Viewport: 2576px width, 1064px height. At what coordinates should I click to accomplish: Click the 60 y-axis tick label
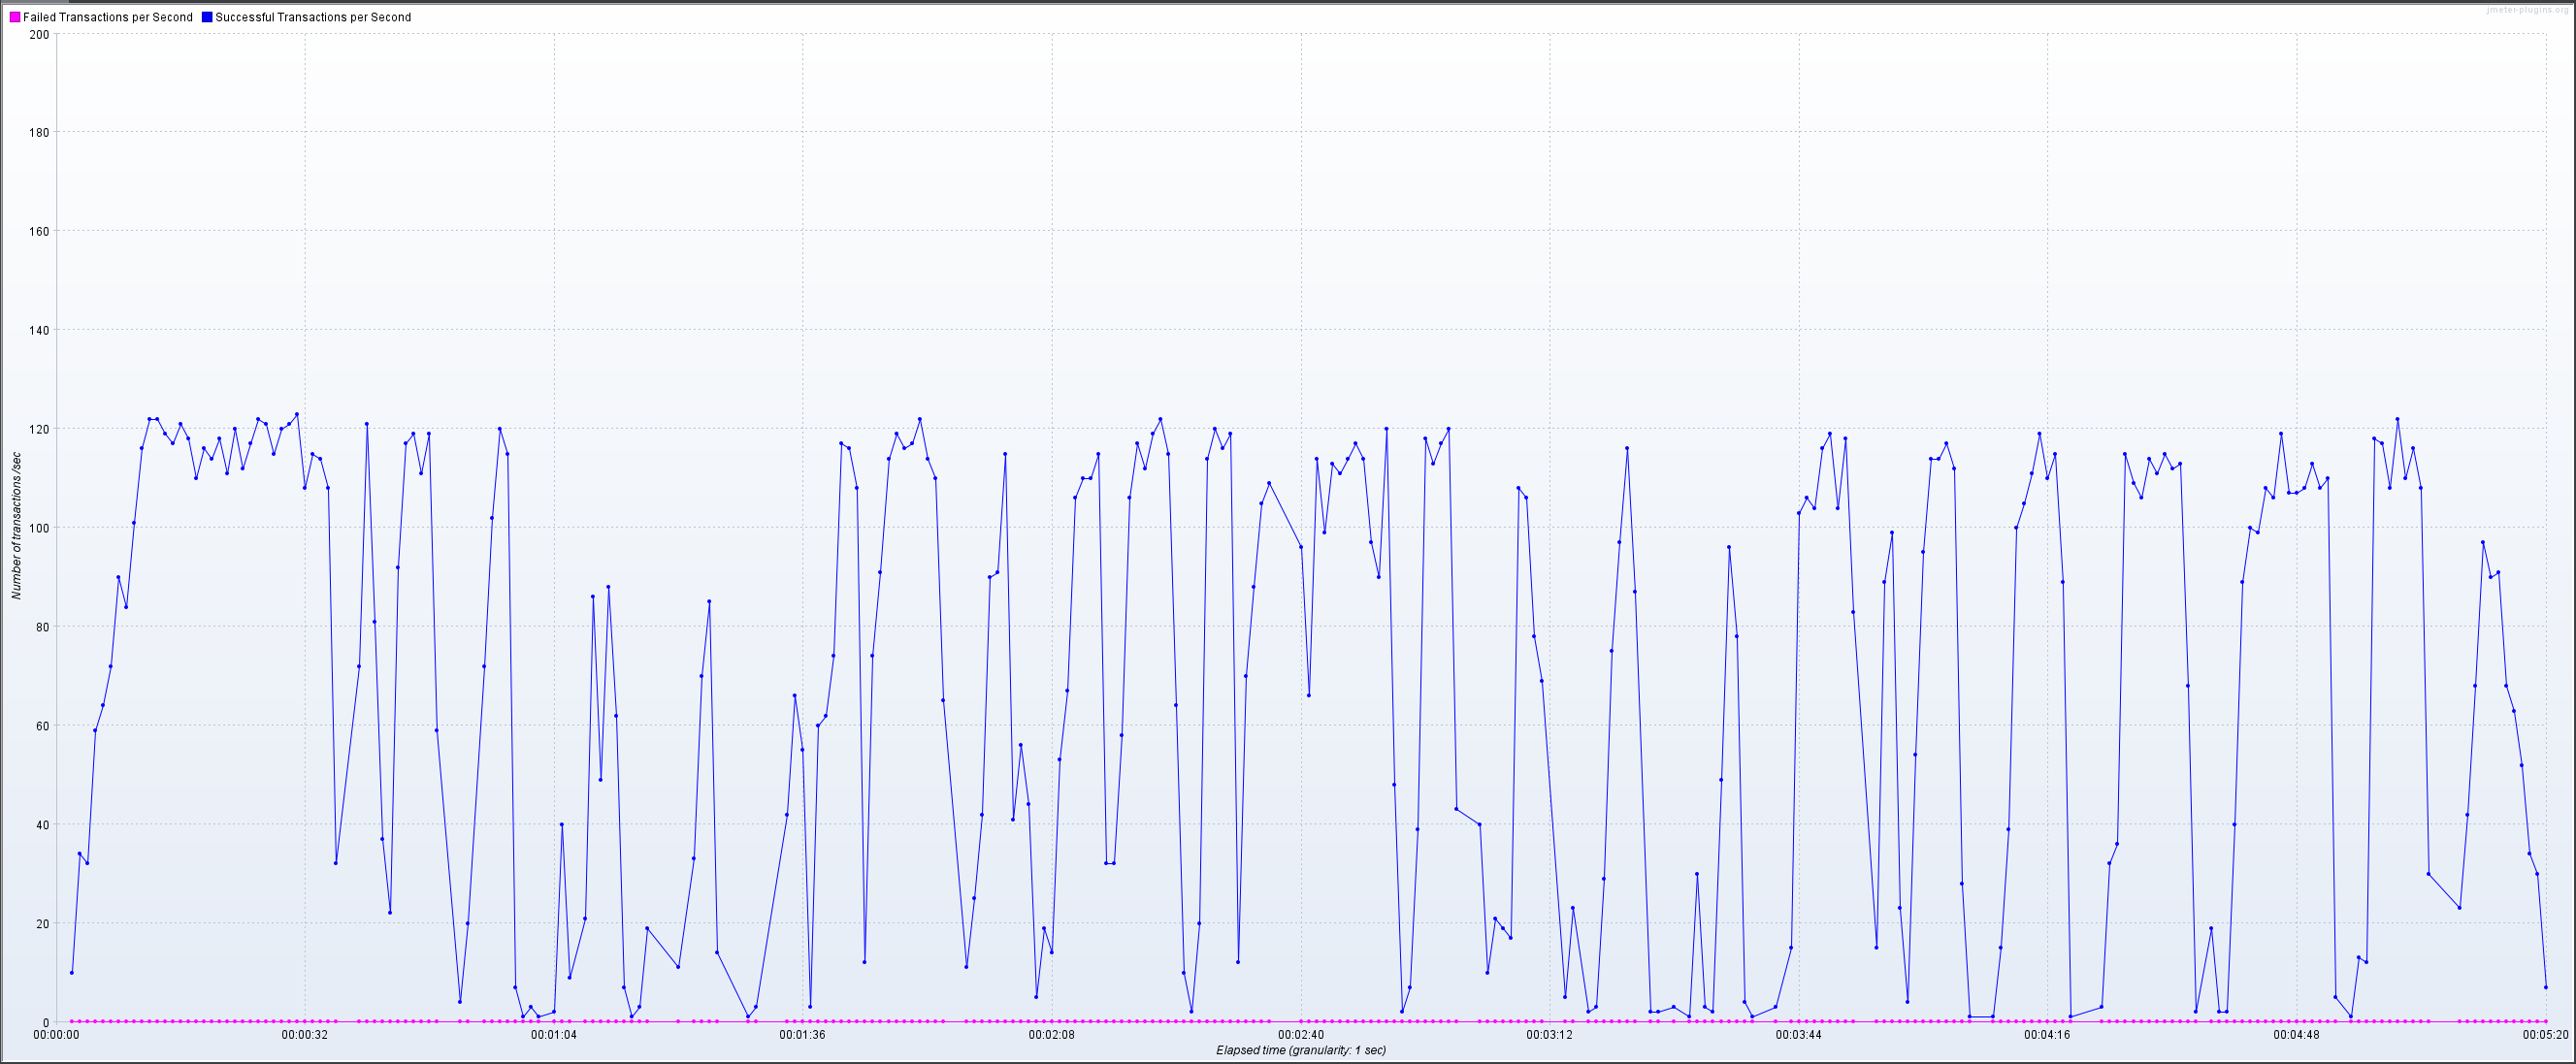click(x=42, y=726)
